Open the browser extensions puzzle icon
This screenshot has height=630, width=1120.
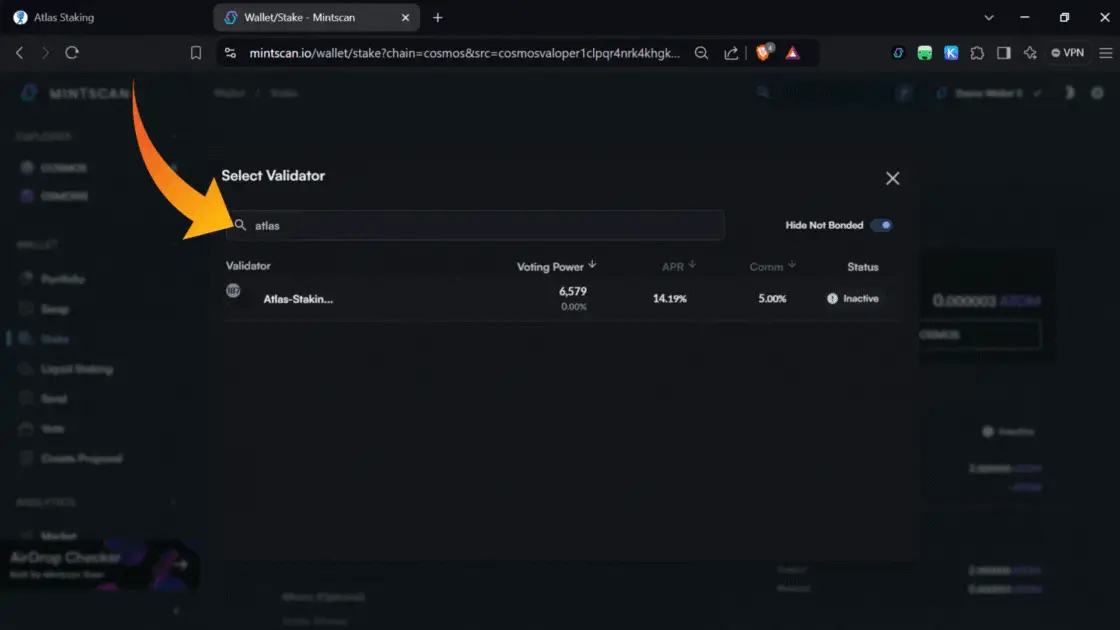coord(977,53)
